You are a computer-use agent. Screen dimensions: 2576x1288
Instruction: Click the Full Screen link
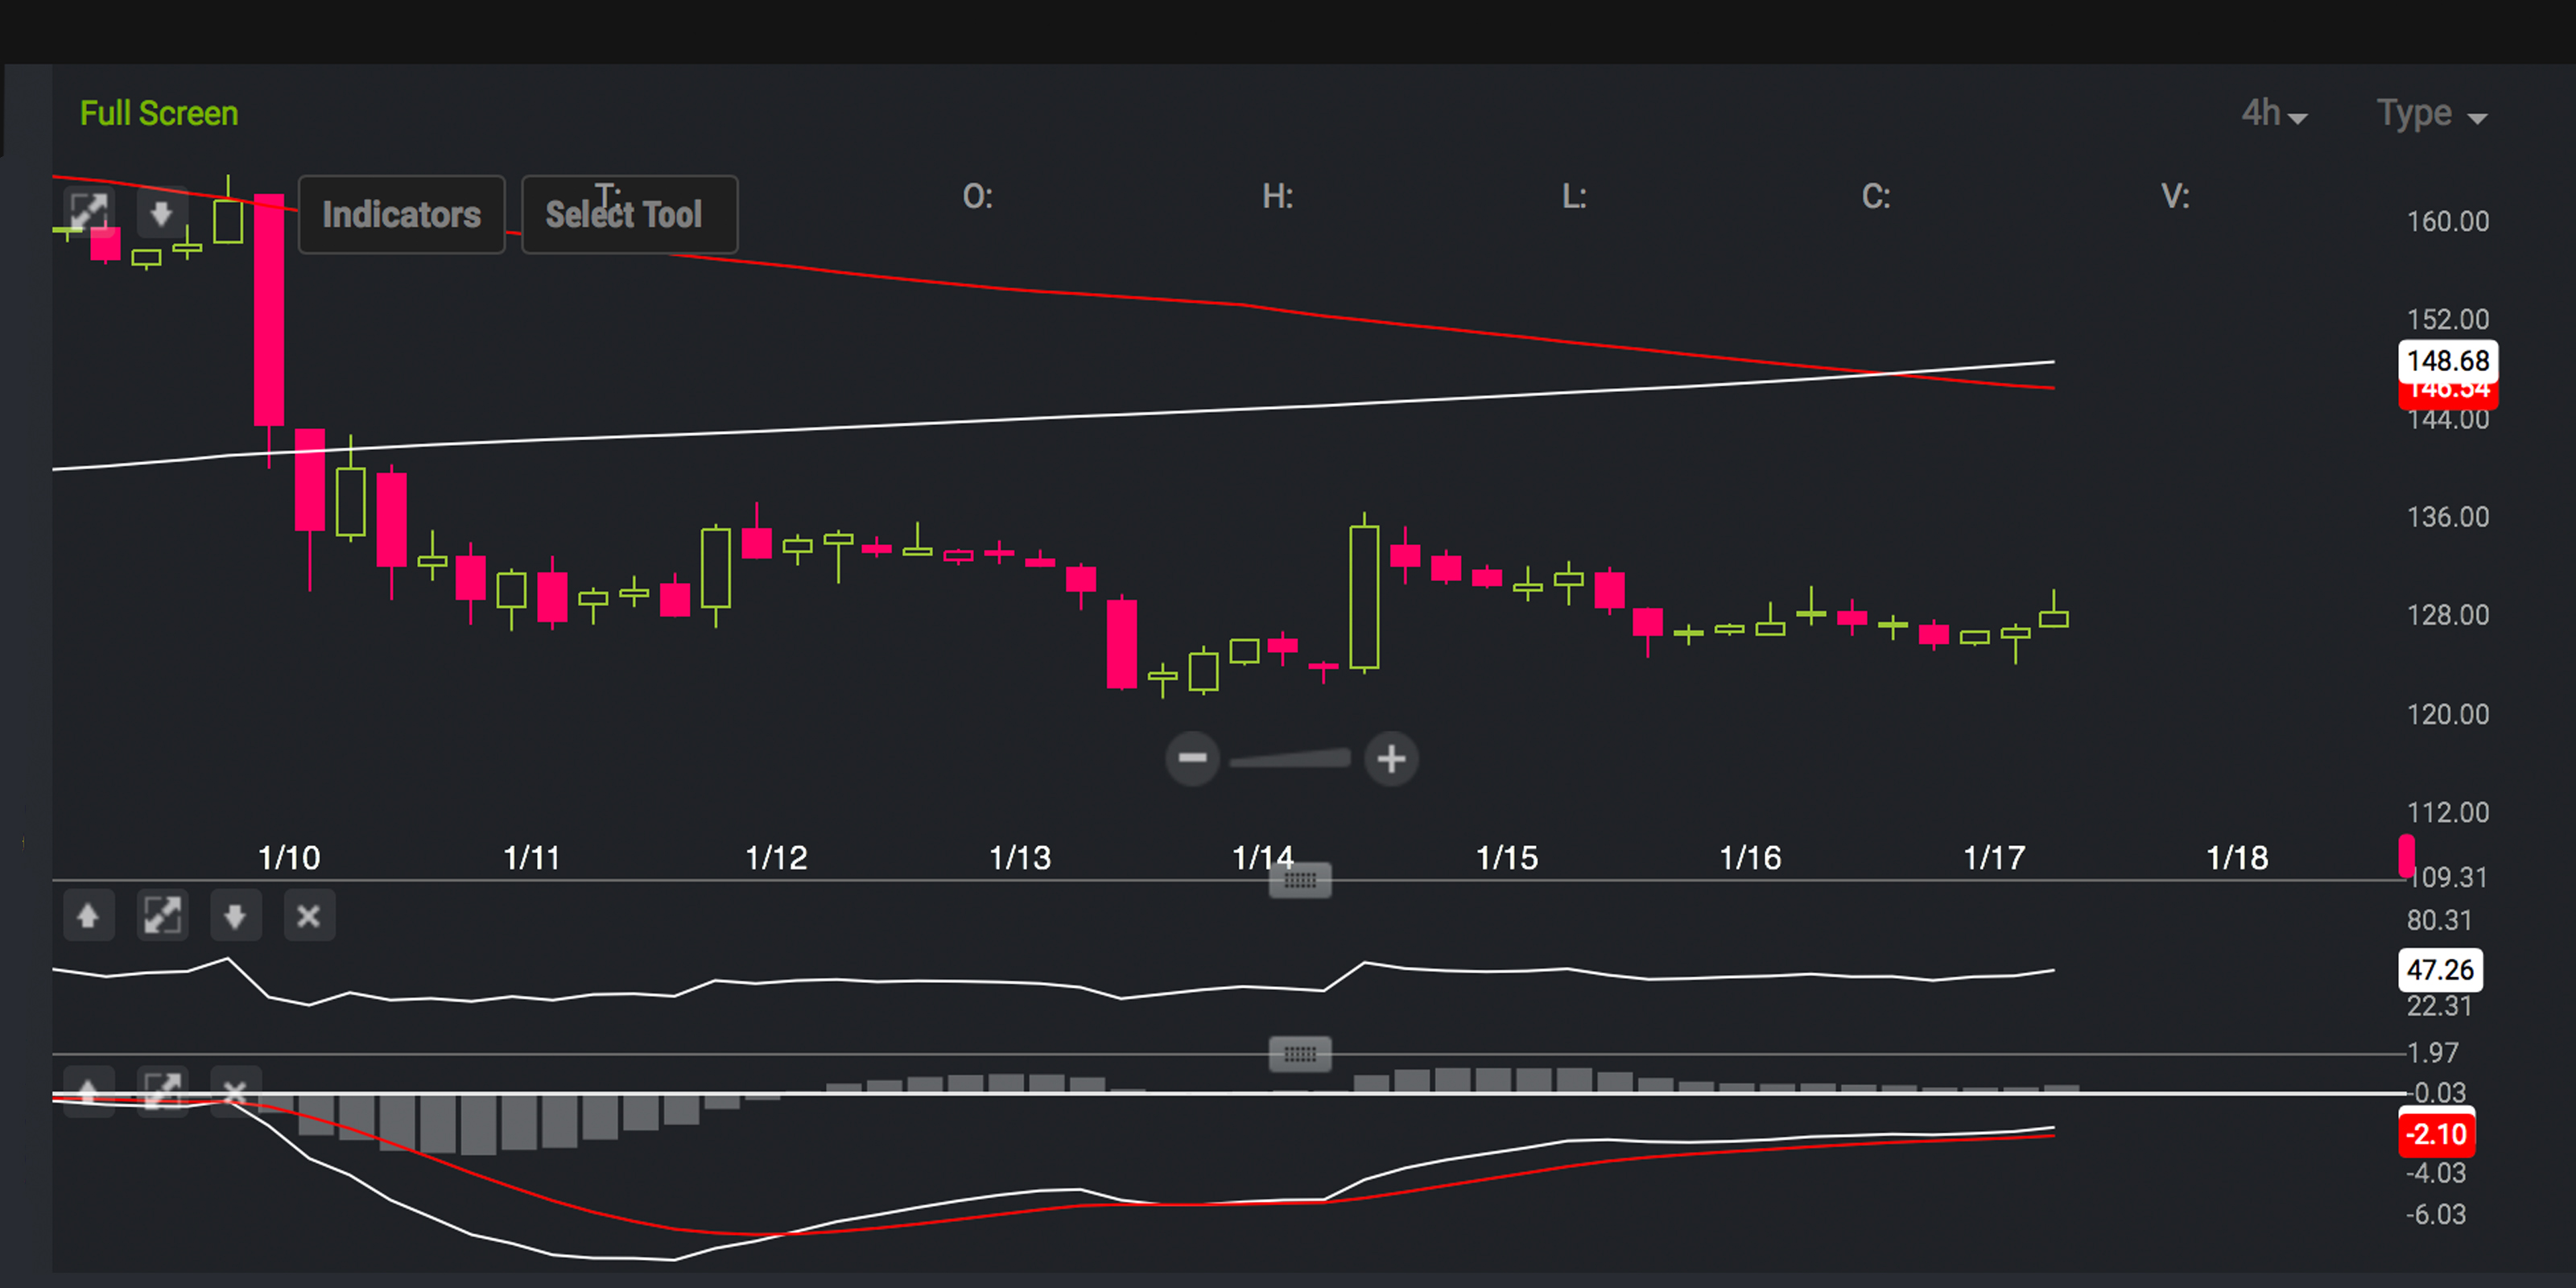point(158,112)
